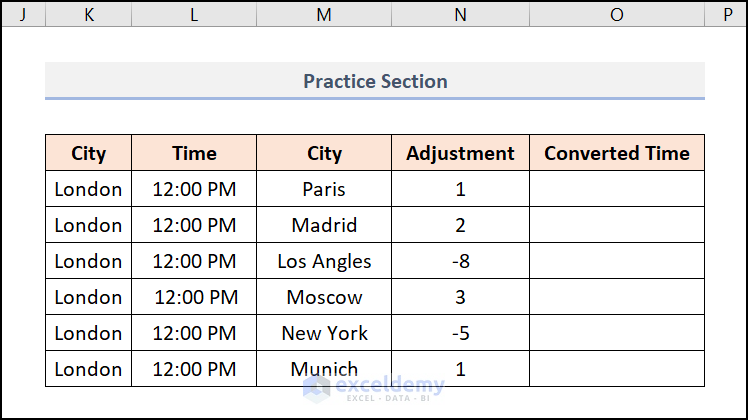Image resolution: width=748 pixels, height=420 pixels.
Task: Click the Time column header cell
Action: click(x=194, y=153)
